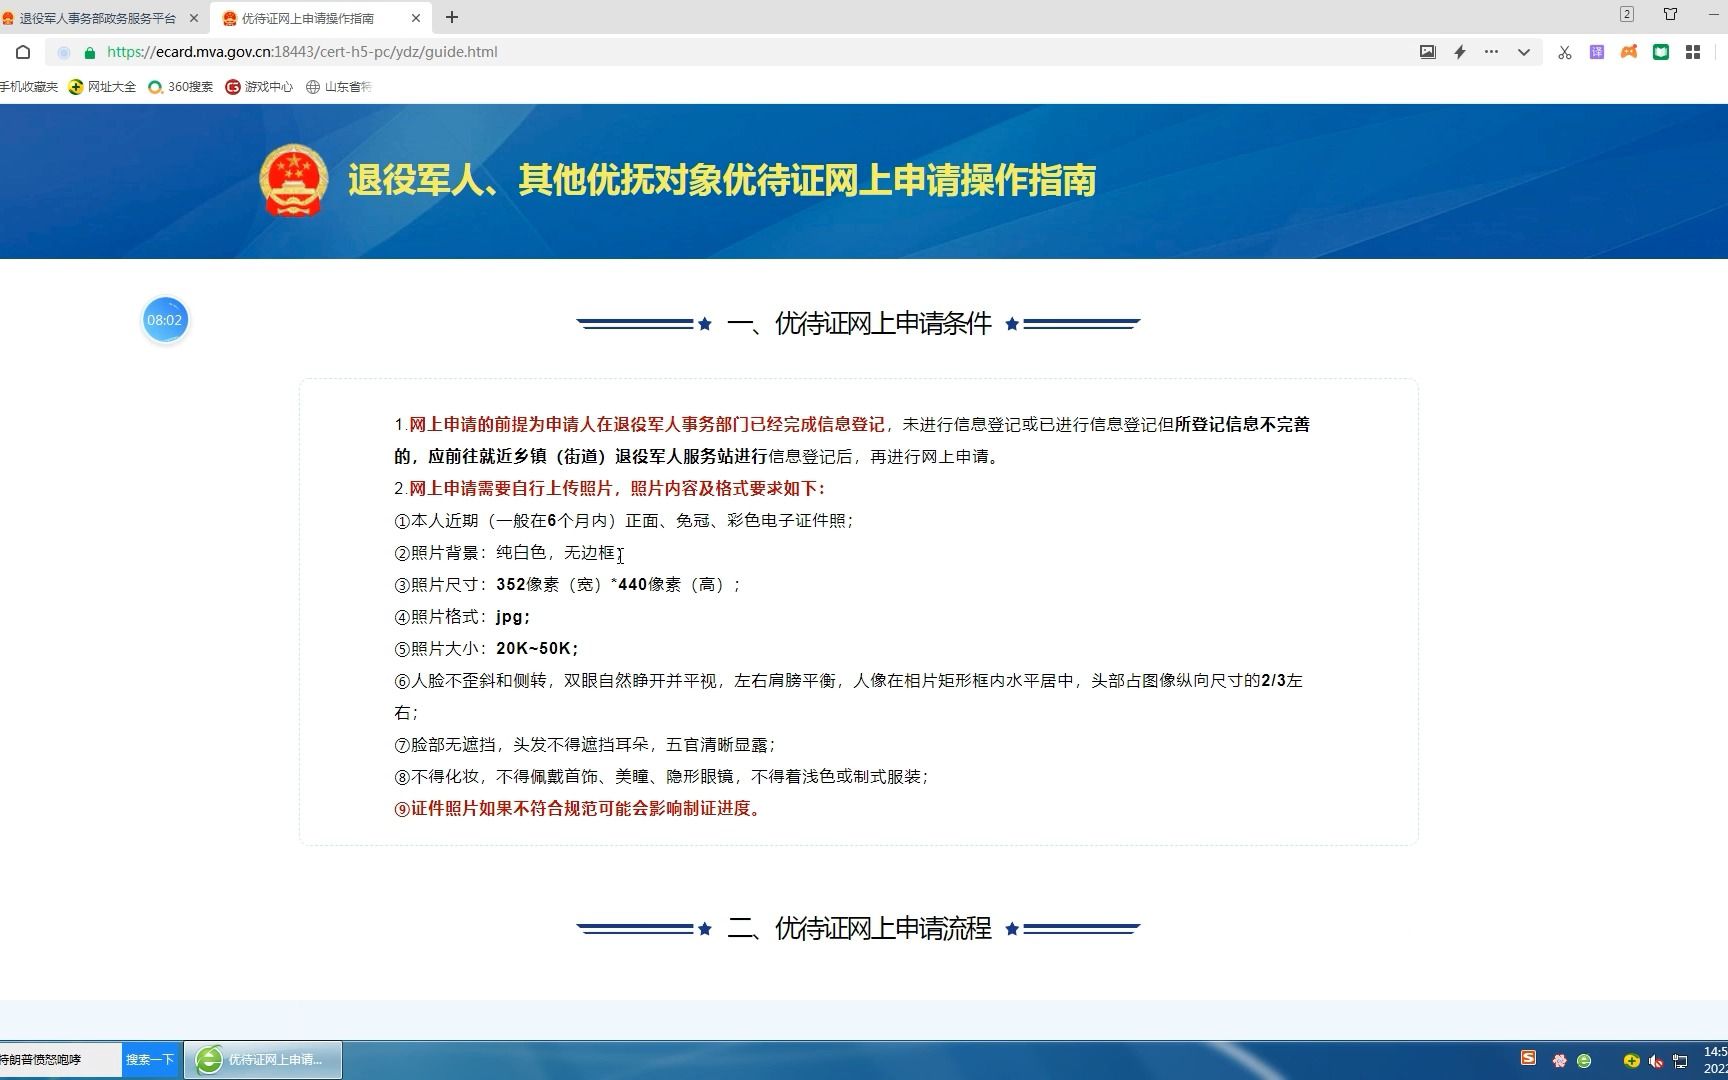Open the three-dots more options in address bar

[x=1491, y=52]
